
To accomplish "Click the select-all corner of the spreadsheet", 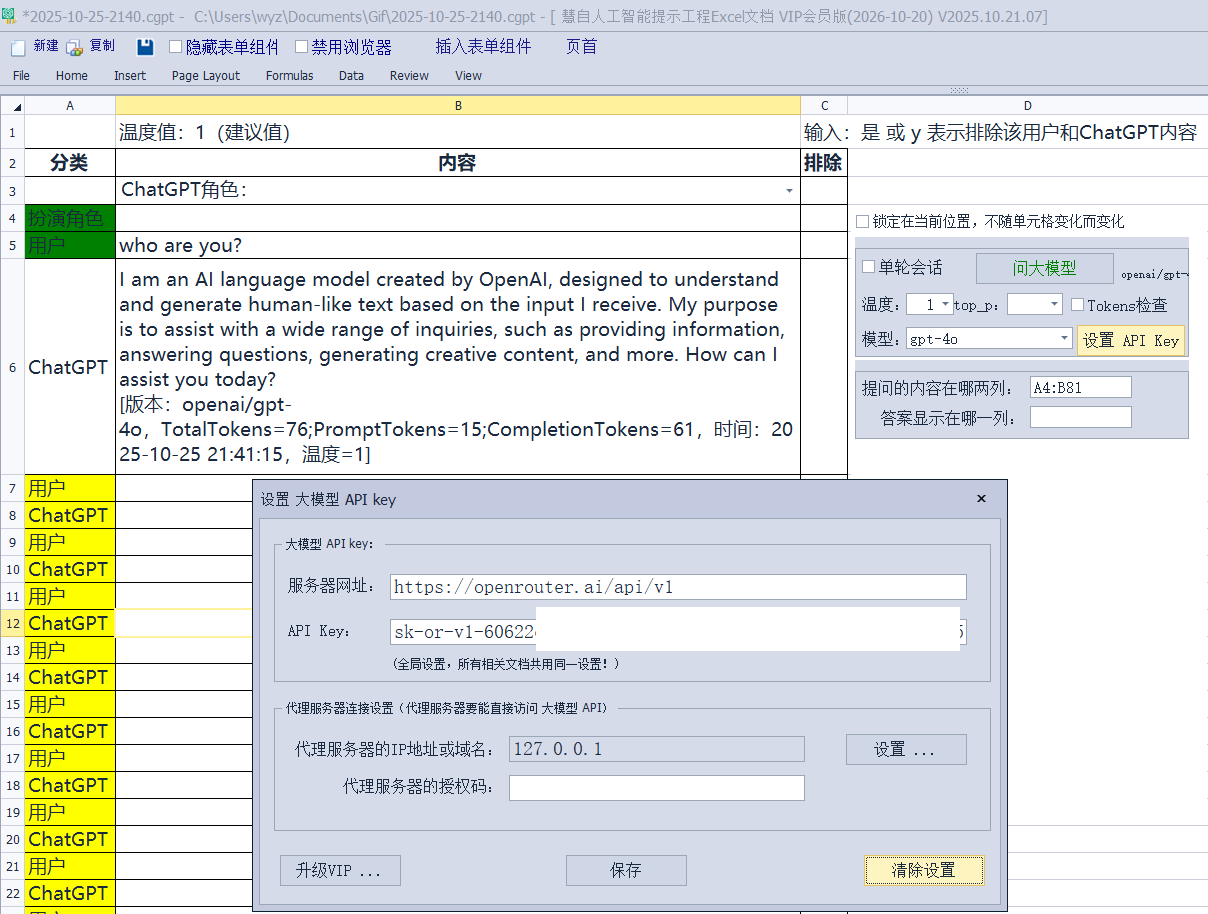I will pos(12,106).
